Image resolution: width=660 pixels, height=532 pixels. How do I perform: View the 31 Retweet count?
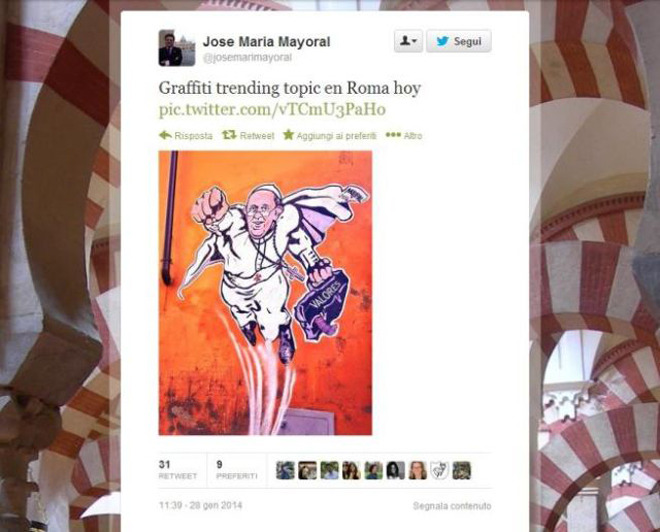pos(178,470)
